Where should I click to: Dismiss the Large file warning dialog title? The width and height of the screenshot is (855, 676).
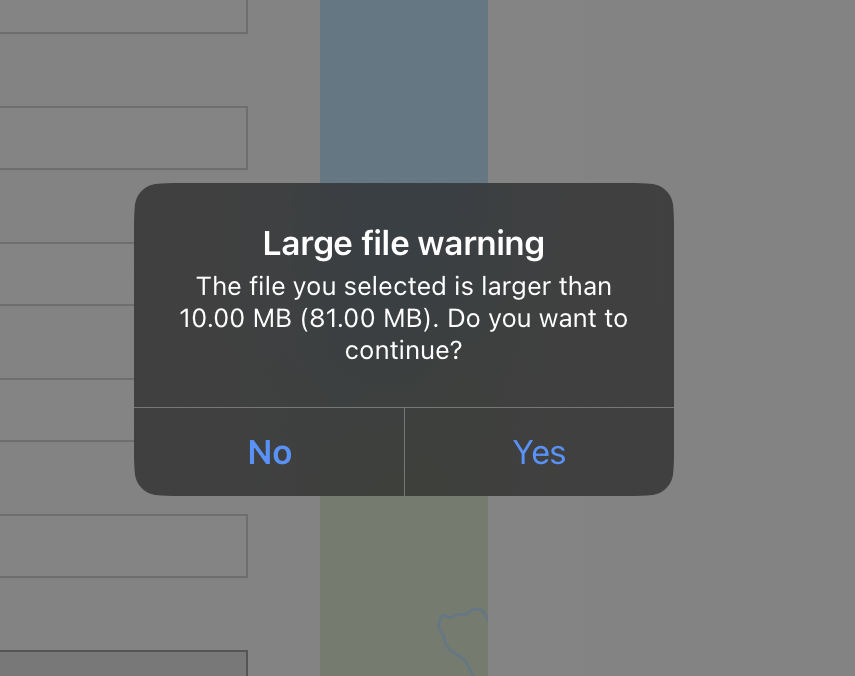[402, 243]
